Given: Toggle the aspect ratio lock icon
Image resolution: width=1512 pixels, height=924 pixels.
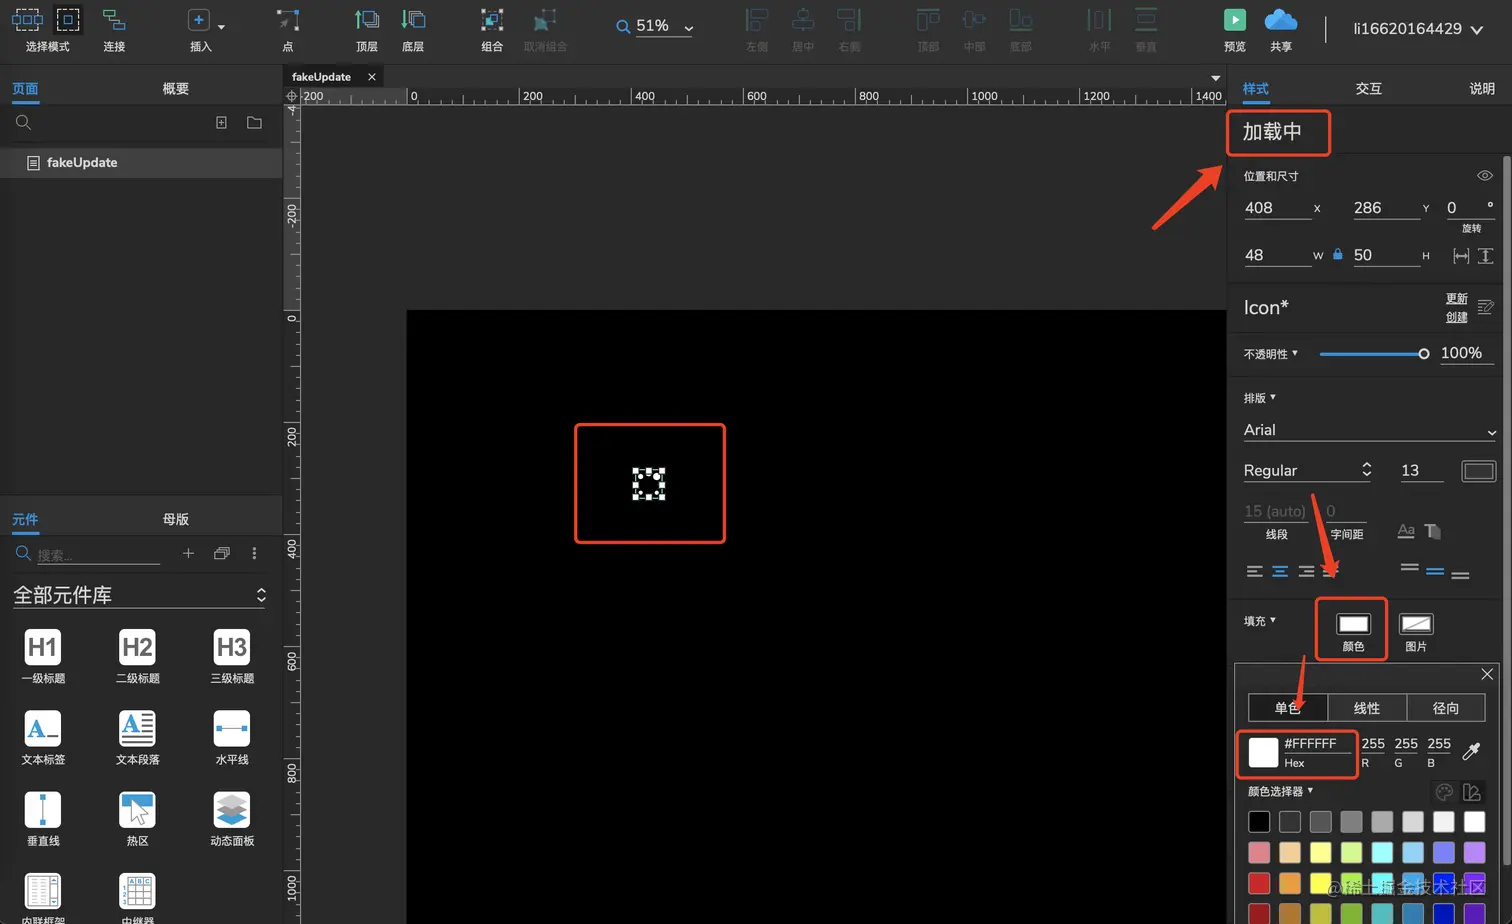Looking at the screenshot, I should (1338, 254).
